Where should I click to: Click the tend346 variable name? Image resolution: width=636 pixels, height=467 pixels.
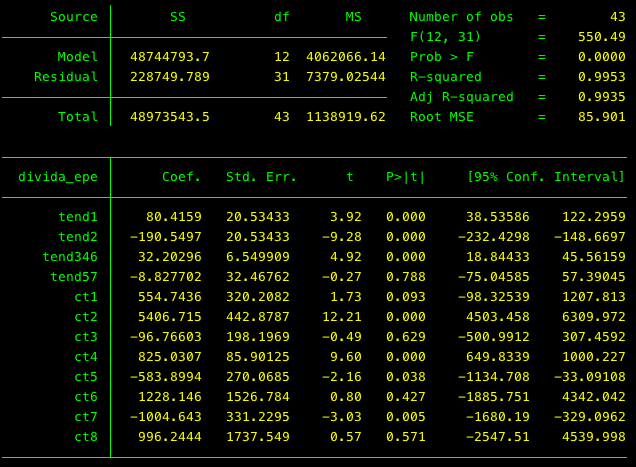[x=70, y=256]
